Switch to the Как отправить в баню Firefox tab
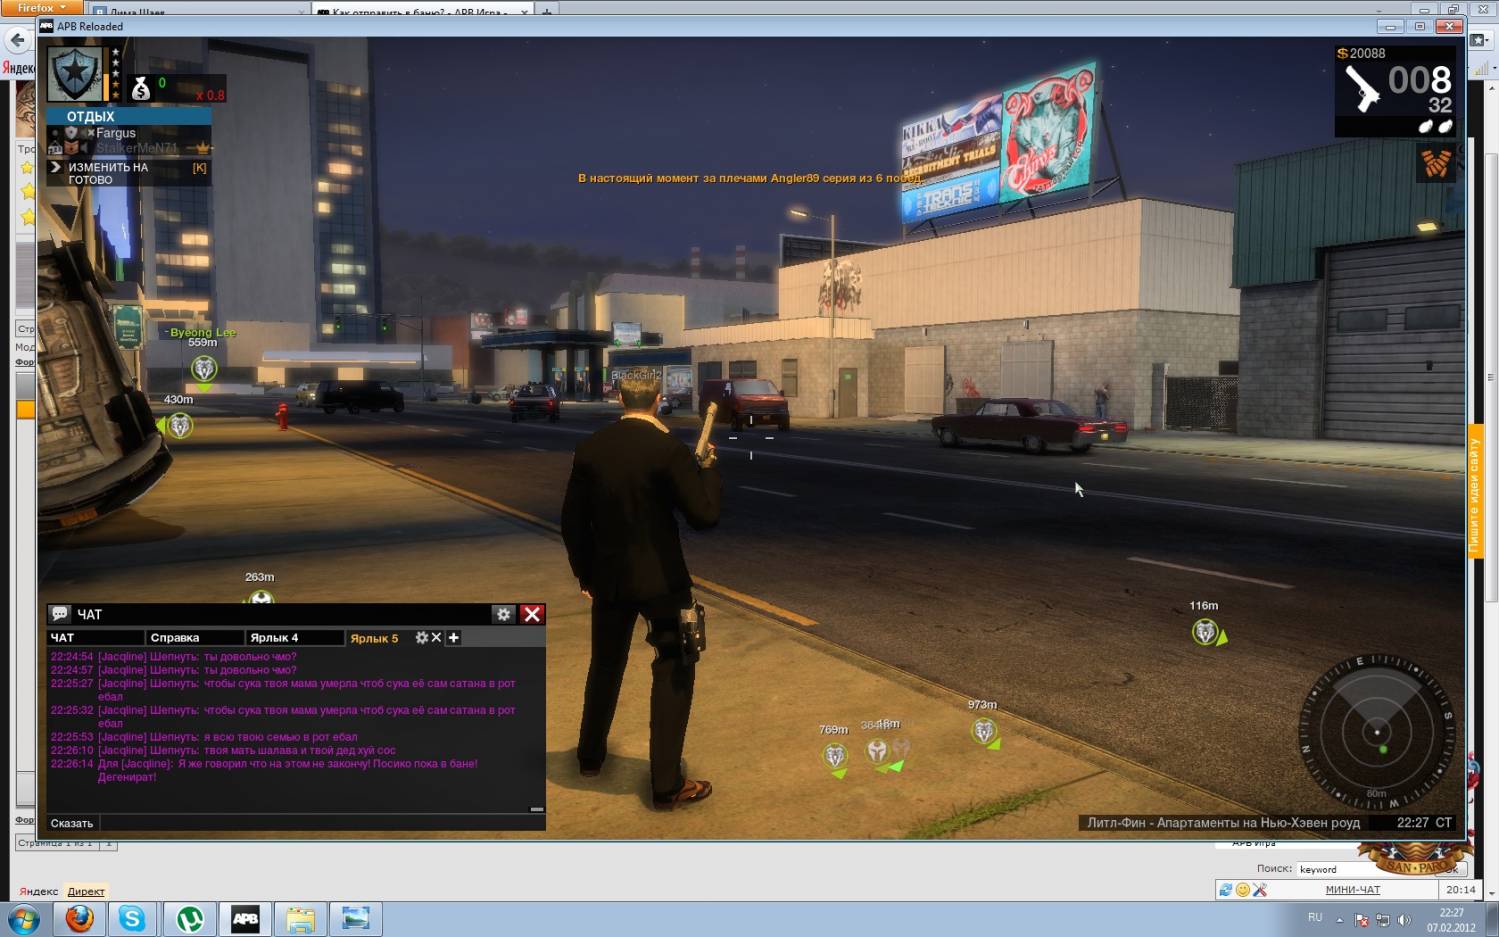This screenshot has height=937, width=1499. tap(420, 11)
